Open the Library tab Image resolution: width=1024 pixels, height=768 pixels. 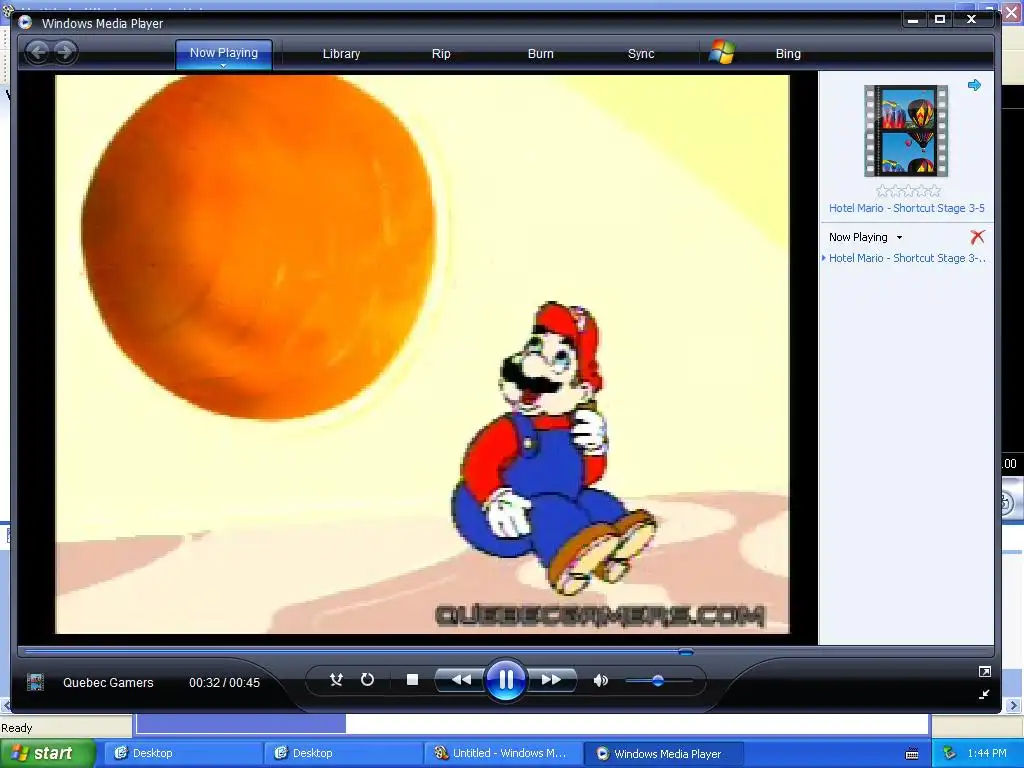(341, 54)
